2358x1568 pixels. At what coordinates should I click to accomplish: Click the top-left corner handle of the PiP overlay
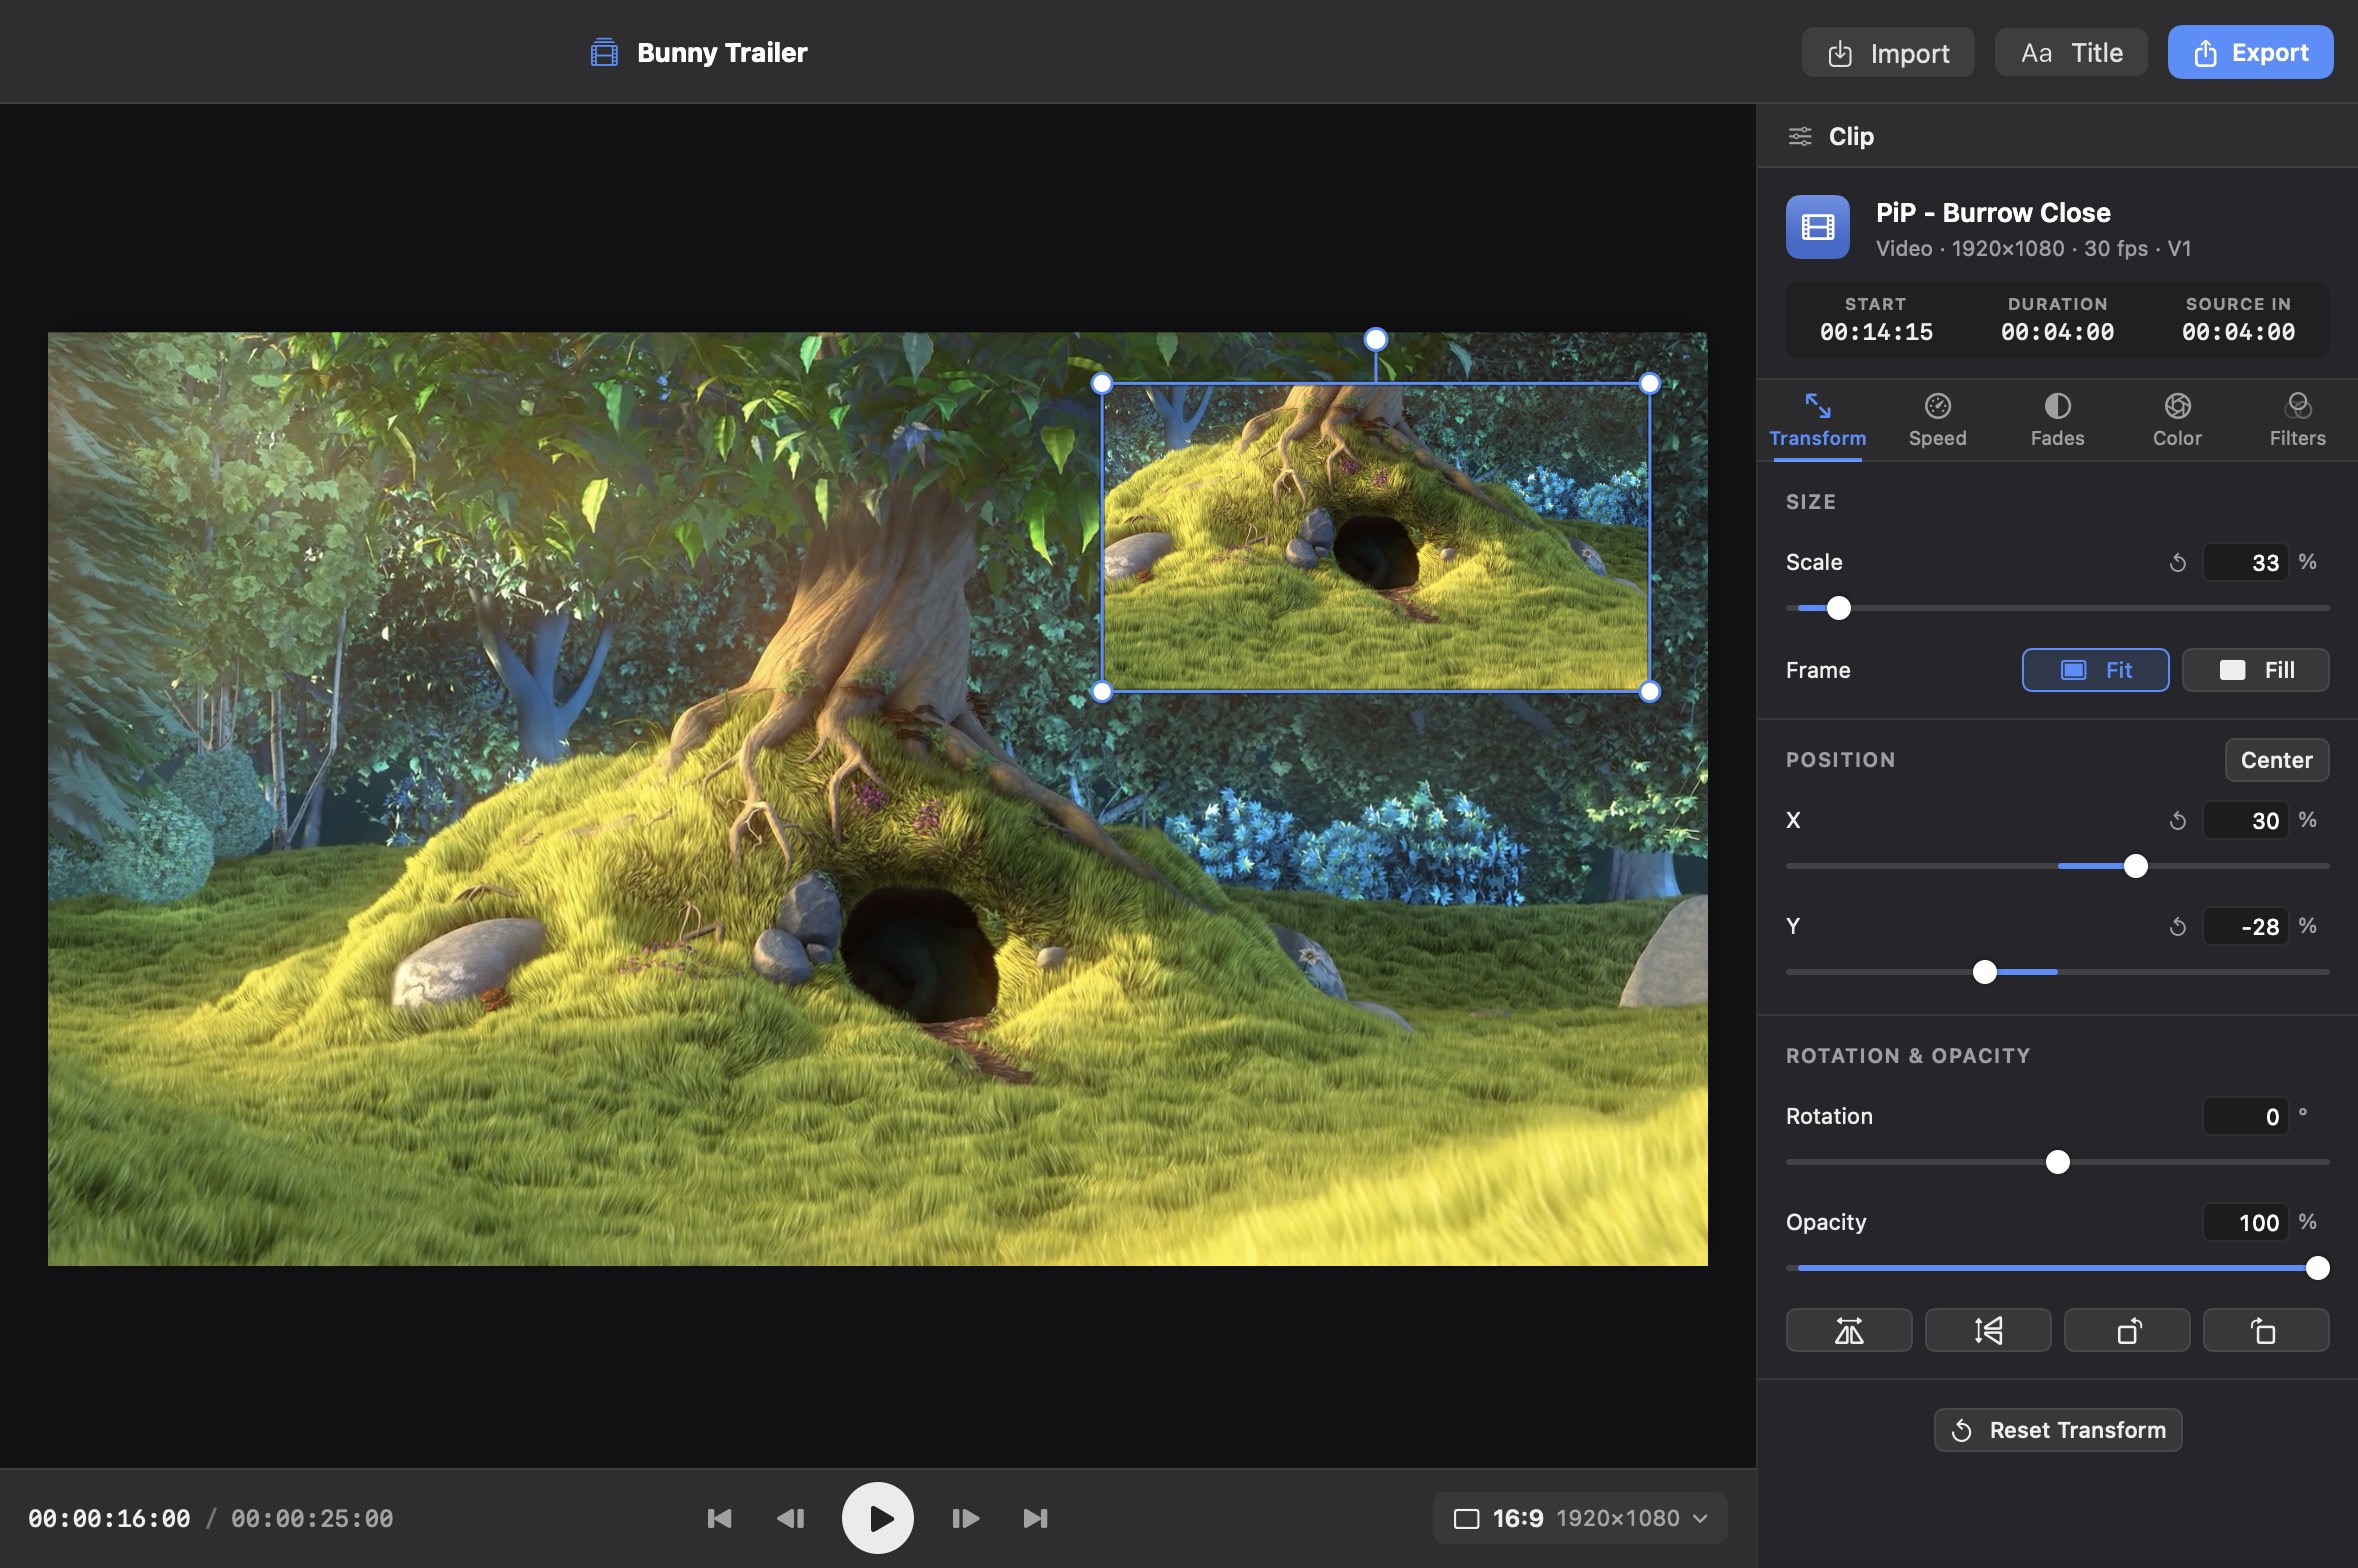pos(1101,383)
